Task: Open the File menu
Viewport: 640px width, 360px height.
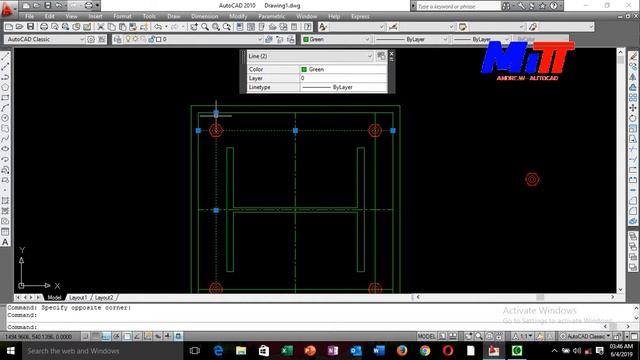Action: 29,16
